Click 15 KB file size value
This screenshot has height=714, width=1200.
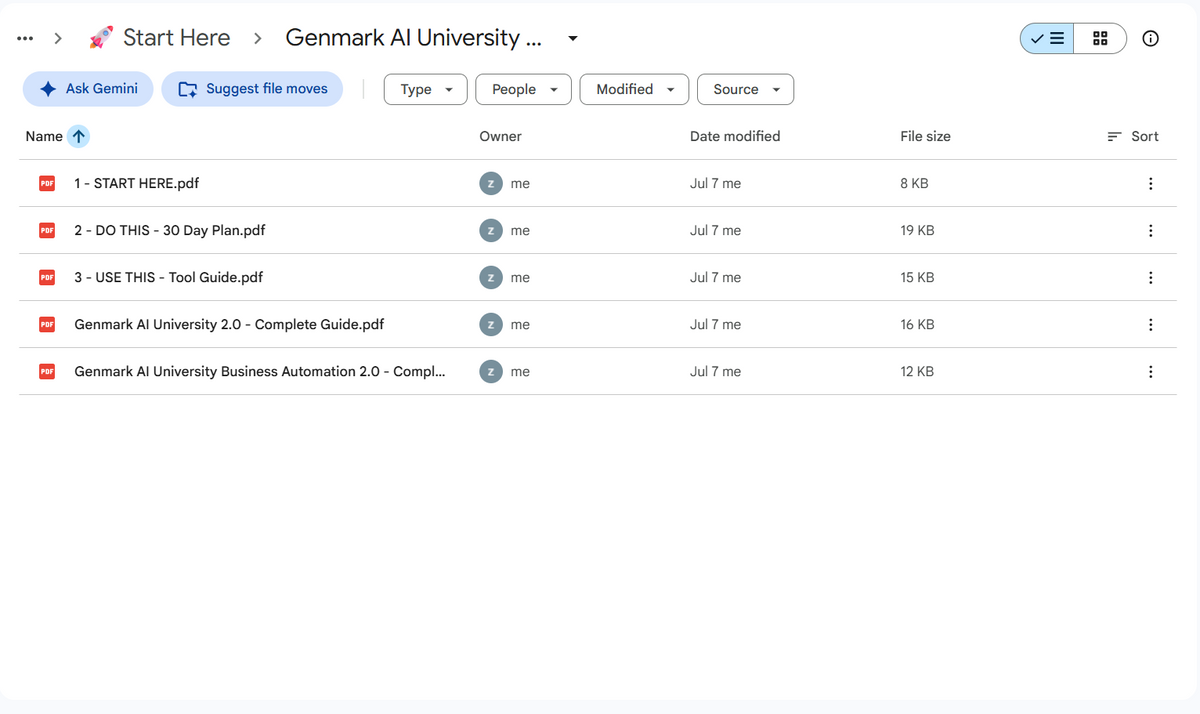point(917,278)
